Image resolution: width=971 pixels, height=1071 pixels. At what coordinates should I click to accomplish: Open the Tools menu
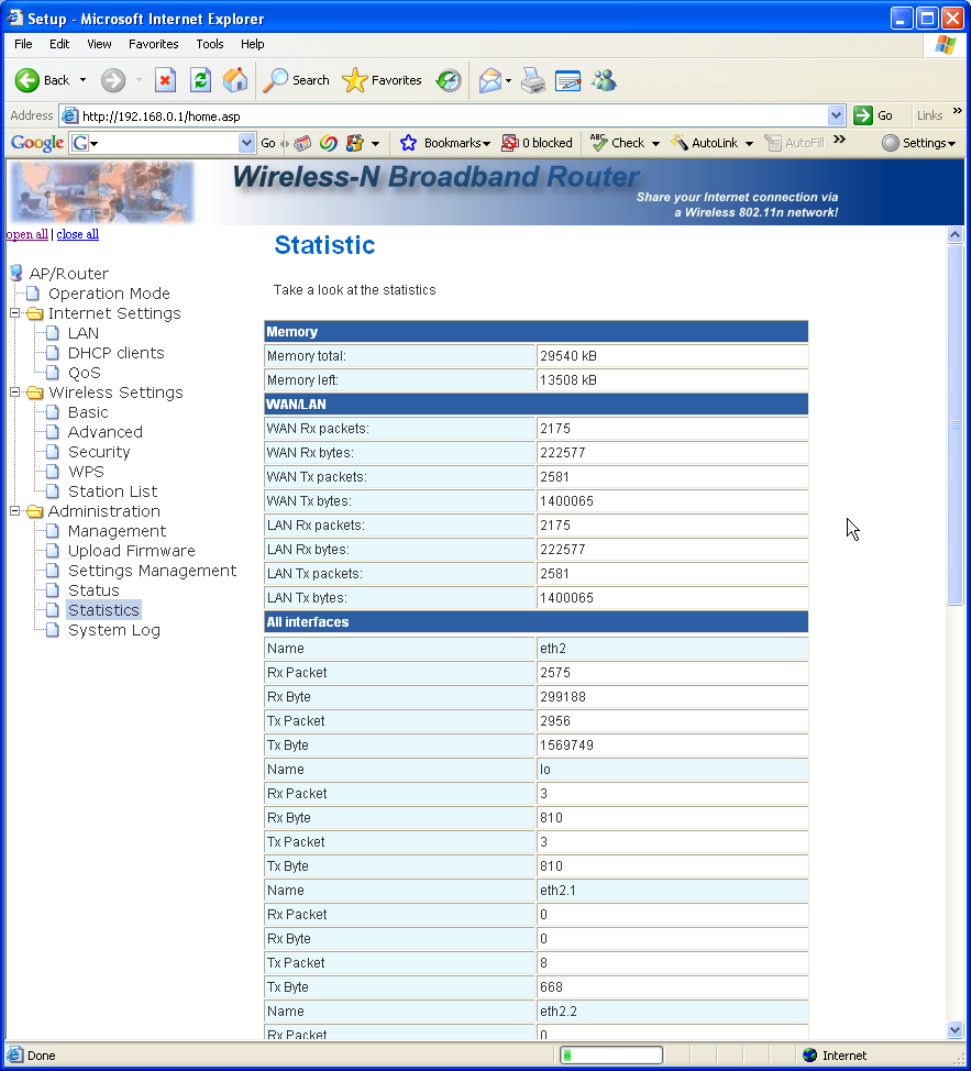pos(210,44)
